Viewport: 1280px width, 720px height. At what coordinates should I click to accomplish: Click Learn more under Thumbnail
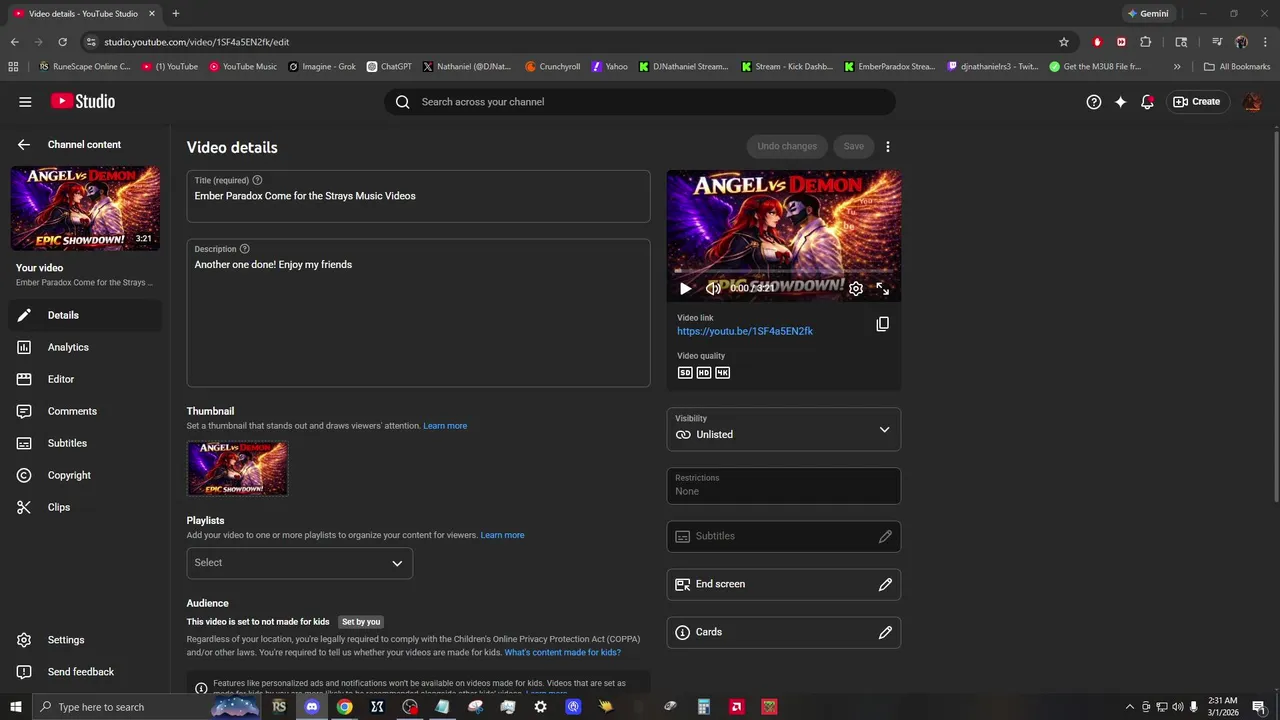[445, 426]
